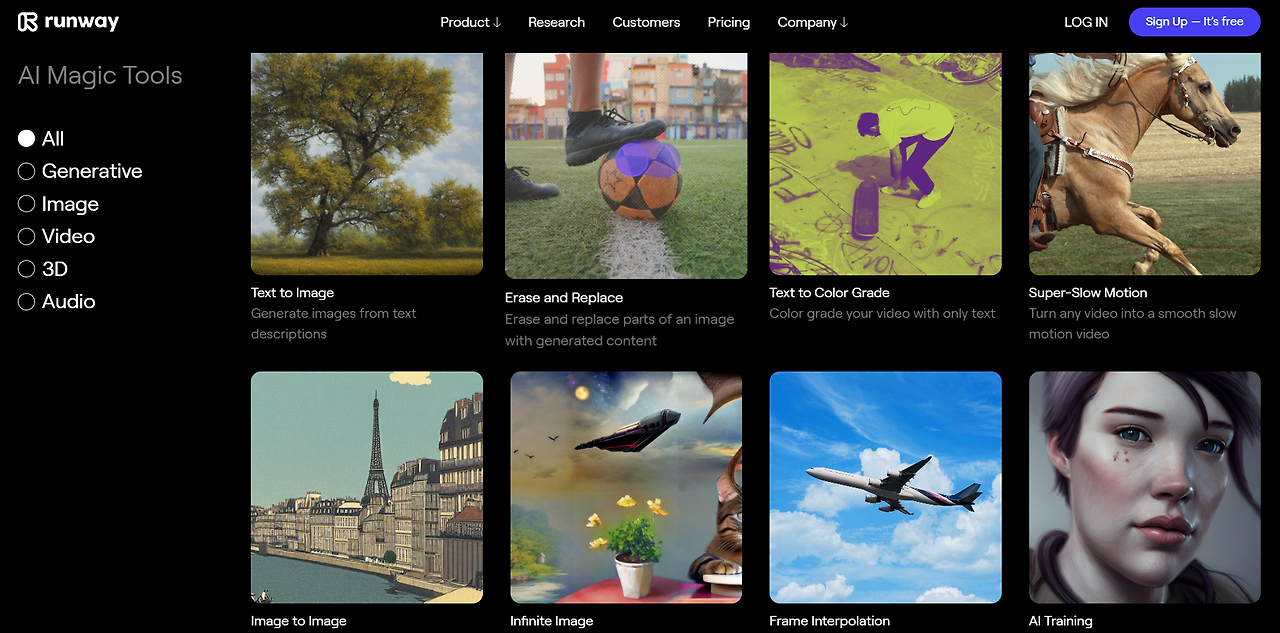This screenshot has width=1280, height=633.
Task: Open the Erase and Replace soccer ball thumbnail
Action: click(x=626, y=166)
